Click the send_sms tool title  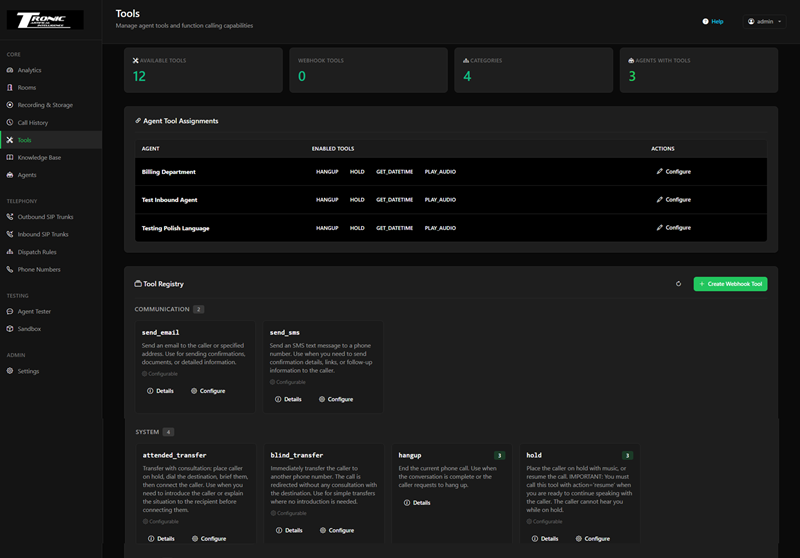285,333
